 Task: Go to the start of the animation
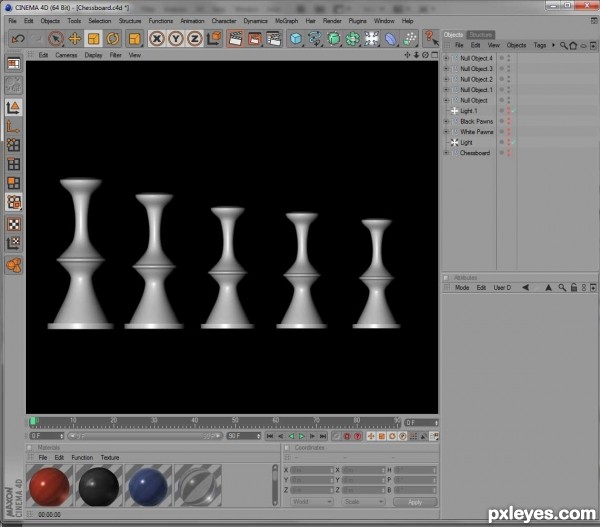(270, 436)
